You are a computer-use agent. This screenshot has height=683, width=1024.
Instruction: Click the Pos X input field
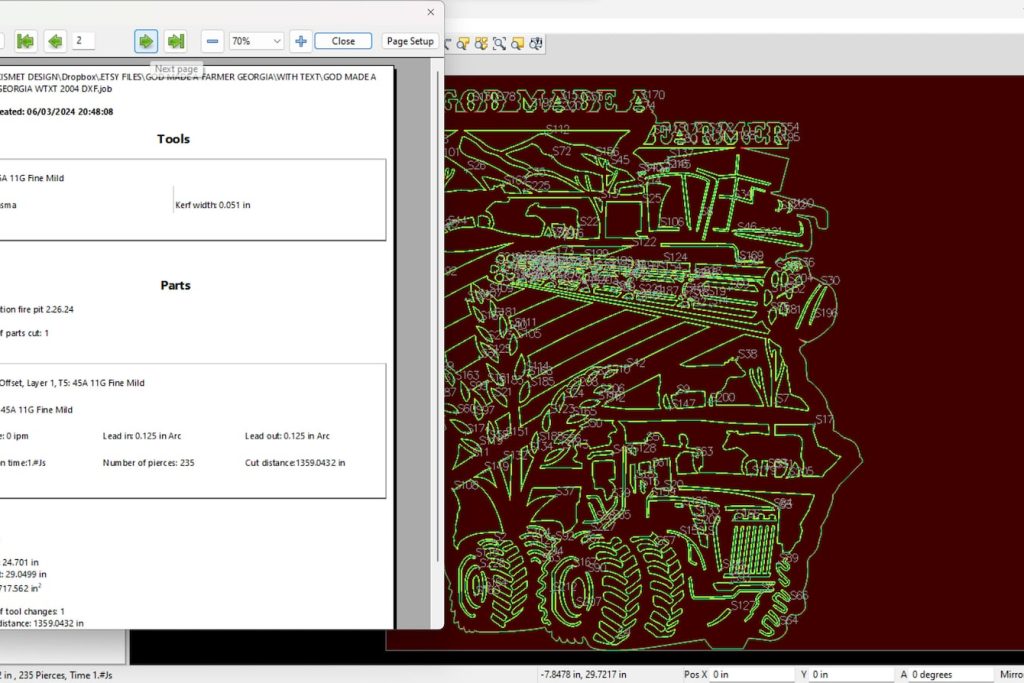pyautogui.click(x=746, y=674)
